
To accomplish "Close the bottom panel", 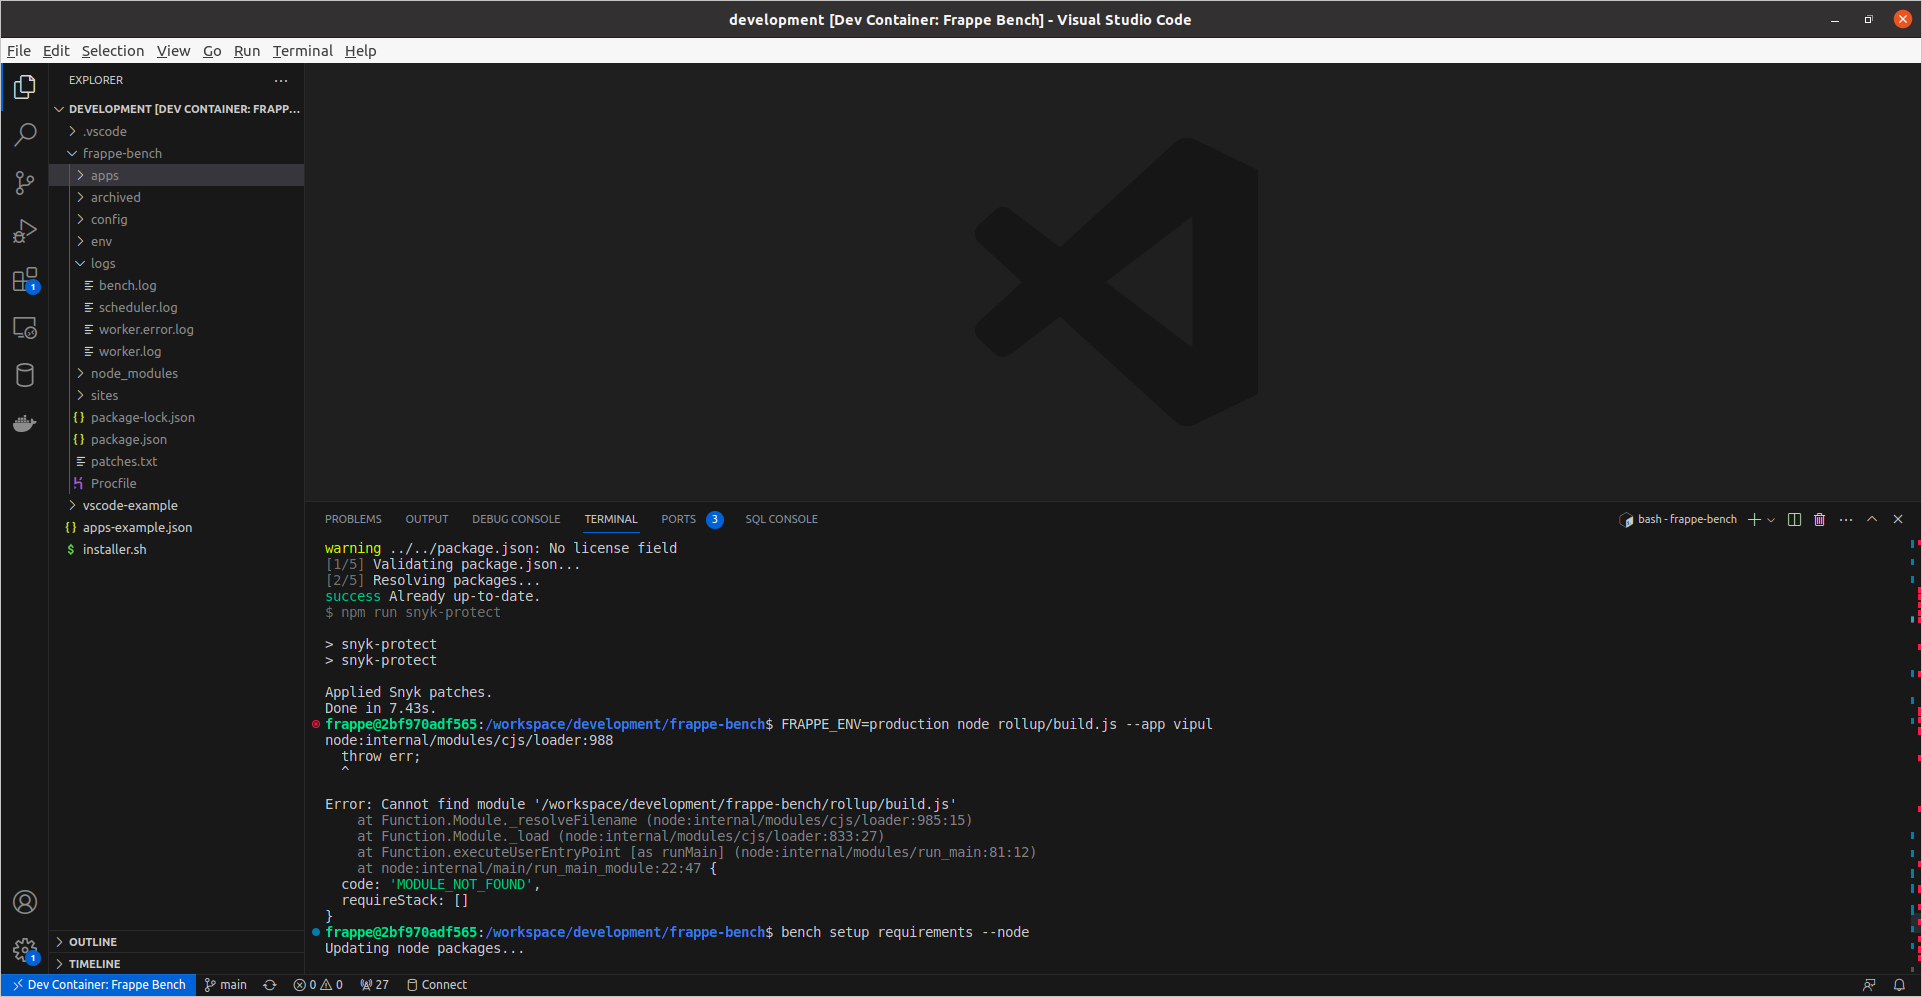I will point(1898,519).
